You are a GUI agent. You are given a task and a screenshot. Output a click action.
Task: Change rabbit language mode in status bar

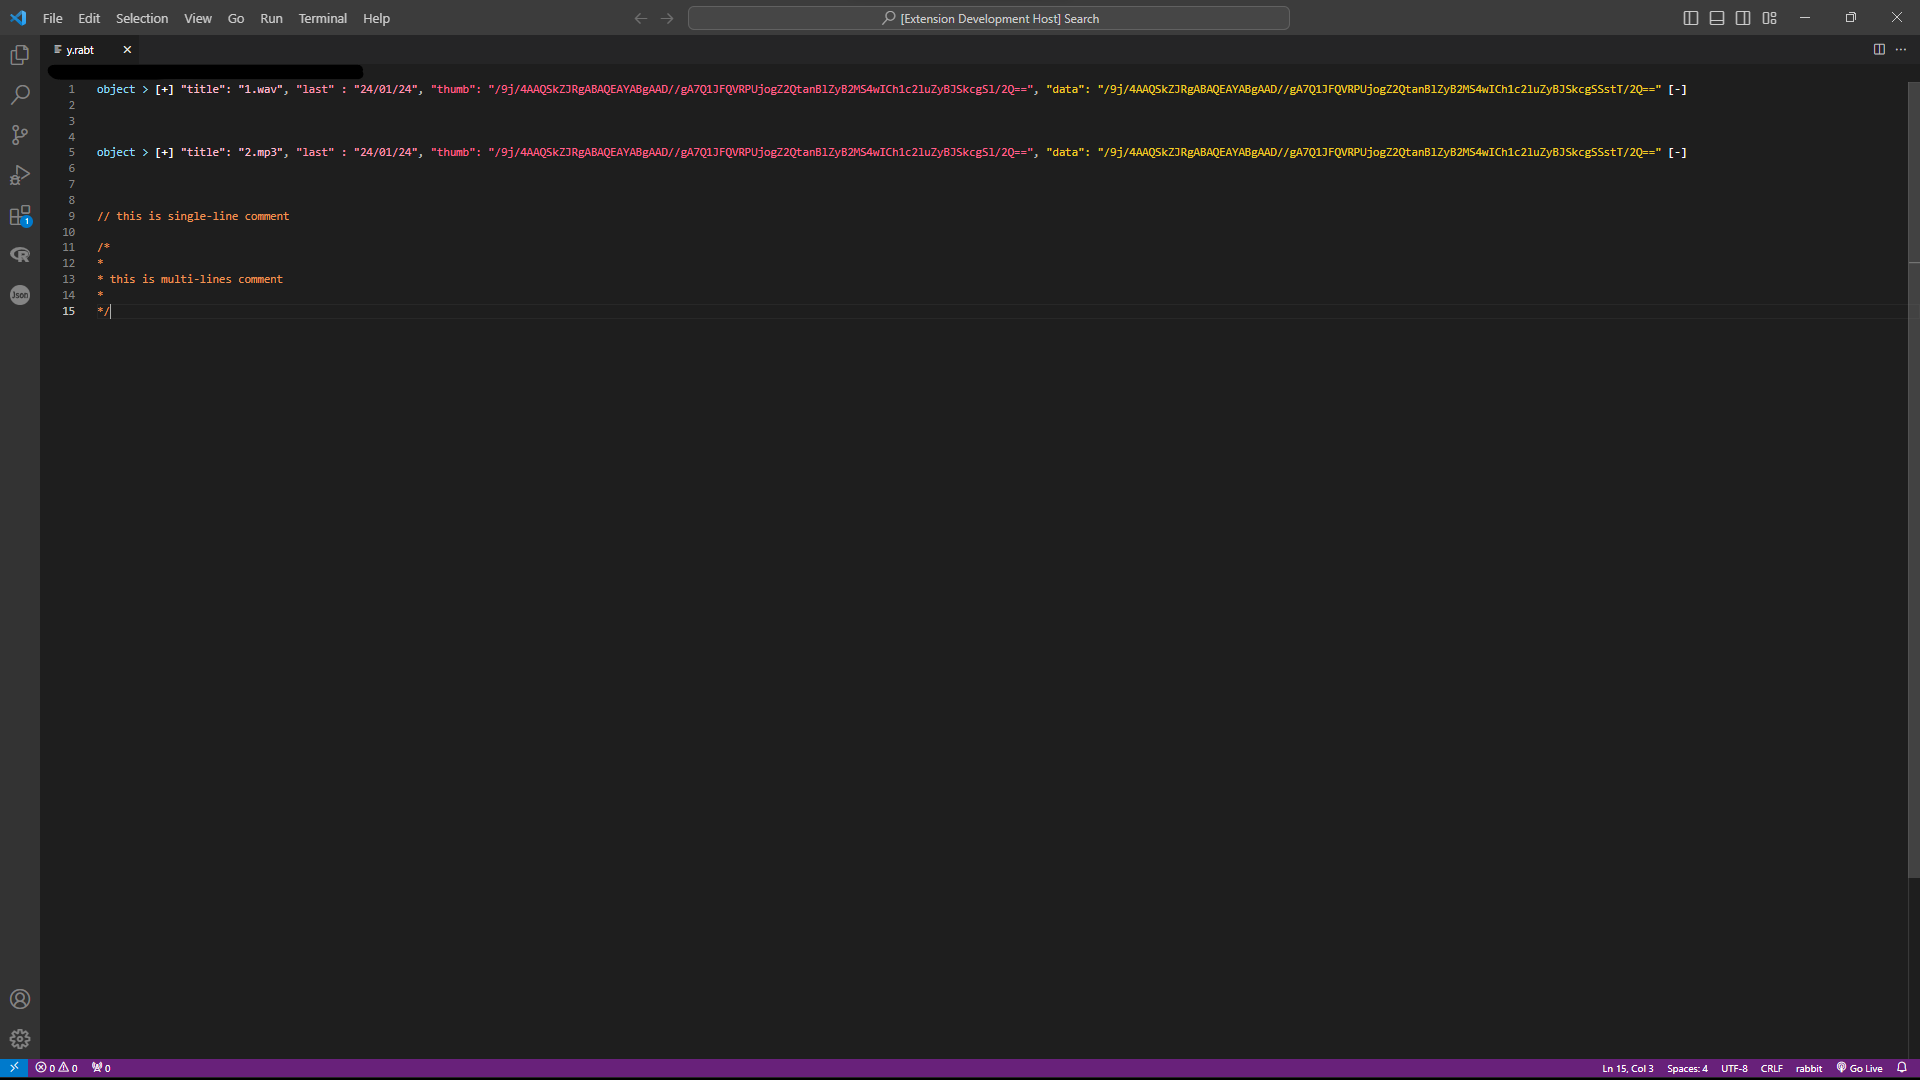click(1808, 1068)
